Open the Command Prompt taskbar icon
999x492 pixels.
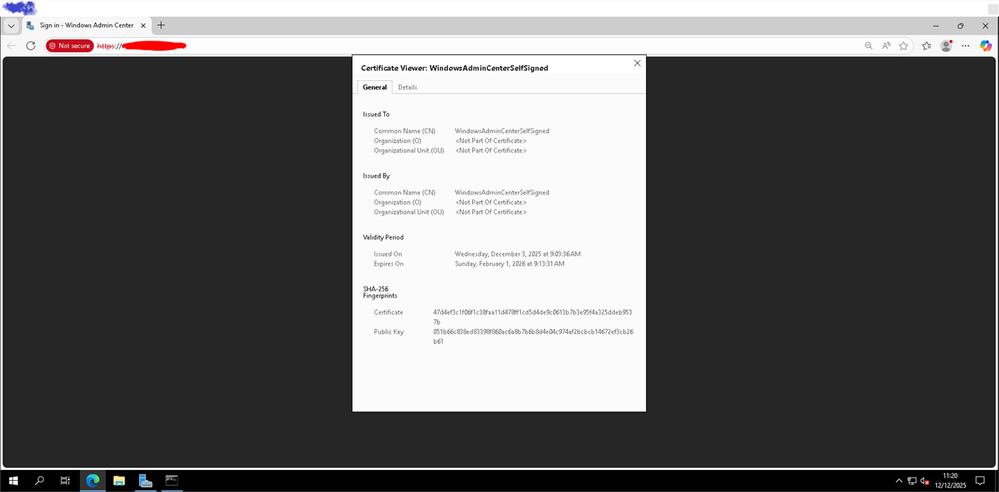pyautogui.click(x=171, y=481)
